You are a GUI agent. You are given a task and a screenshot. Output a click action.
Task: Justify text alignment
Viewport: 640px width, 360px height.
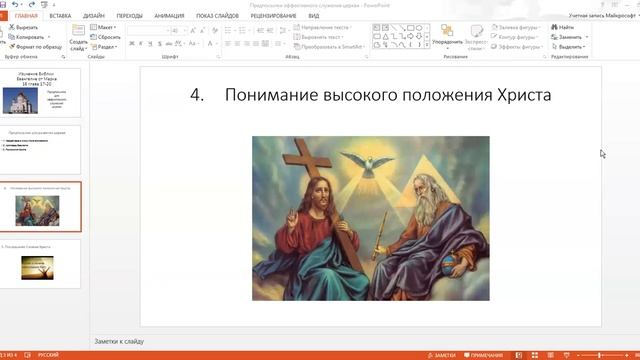[x=256, y=44]
